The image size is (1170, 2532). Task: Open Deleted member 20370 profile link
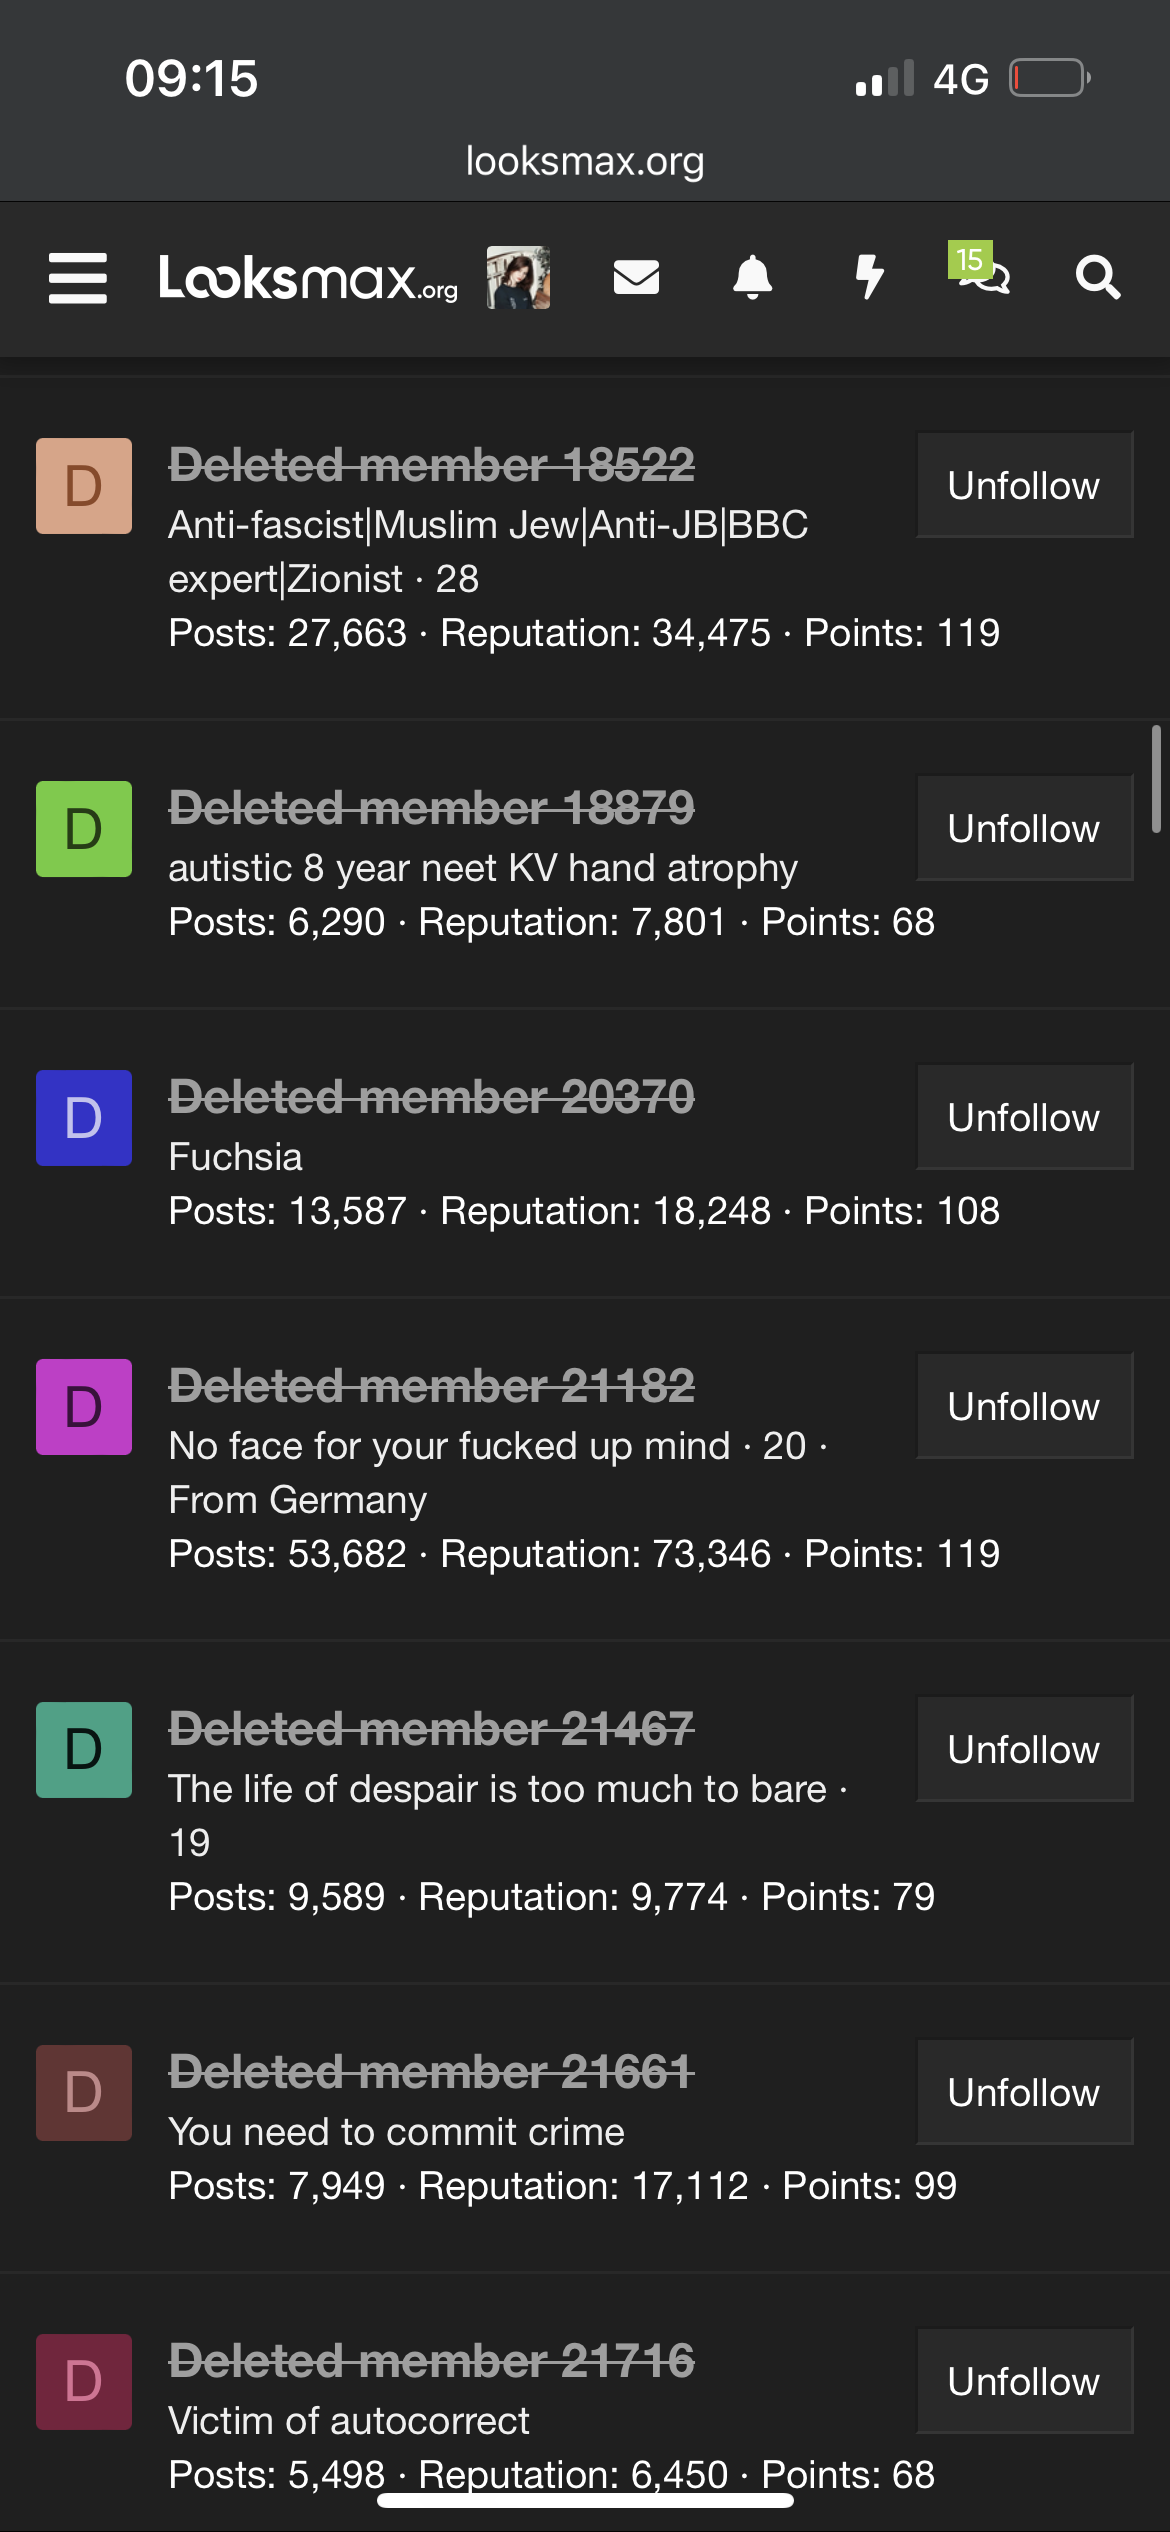[431, 1097]
